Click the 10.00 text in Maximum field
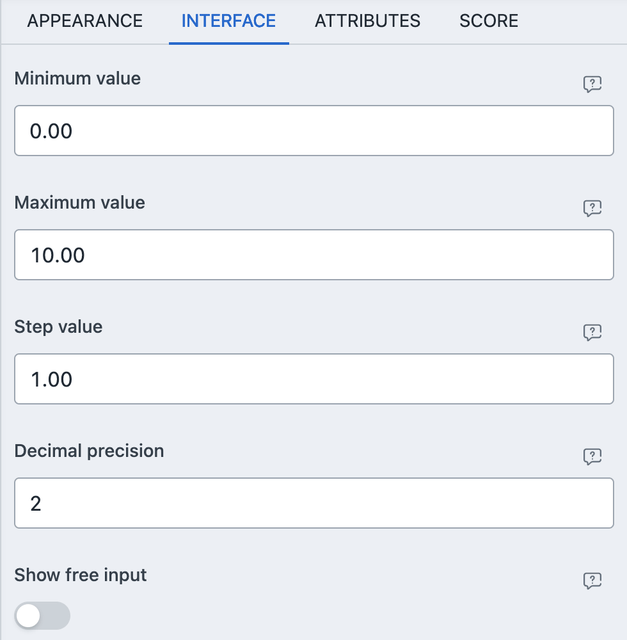This screenshot has height=640, width=627. [x=57, y=255]
